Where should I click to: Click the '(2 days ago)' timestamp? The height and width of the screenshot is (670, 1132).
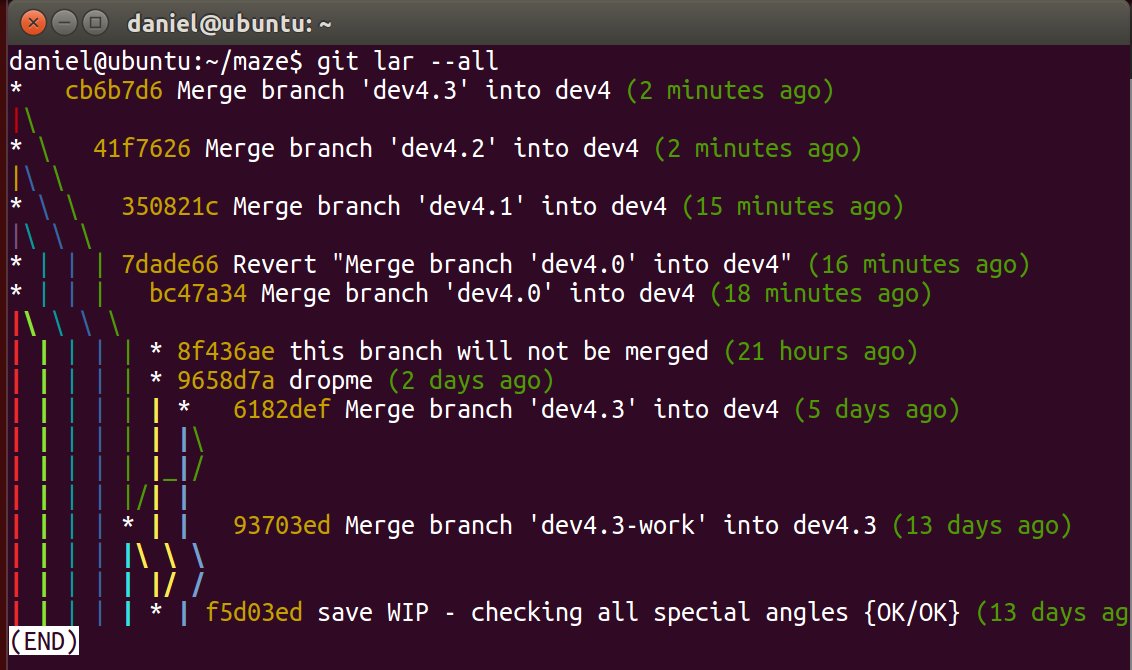click(471, 380)
